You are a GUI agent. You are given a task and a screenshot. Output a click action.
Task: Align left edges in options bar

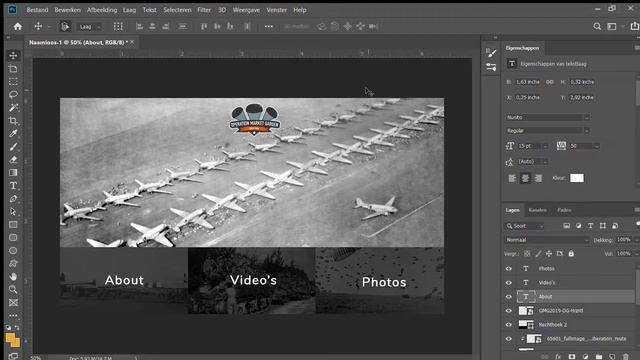tap(139, 27)
